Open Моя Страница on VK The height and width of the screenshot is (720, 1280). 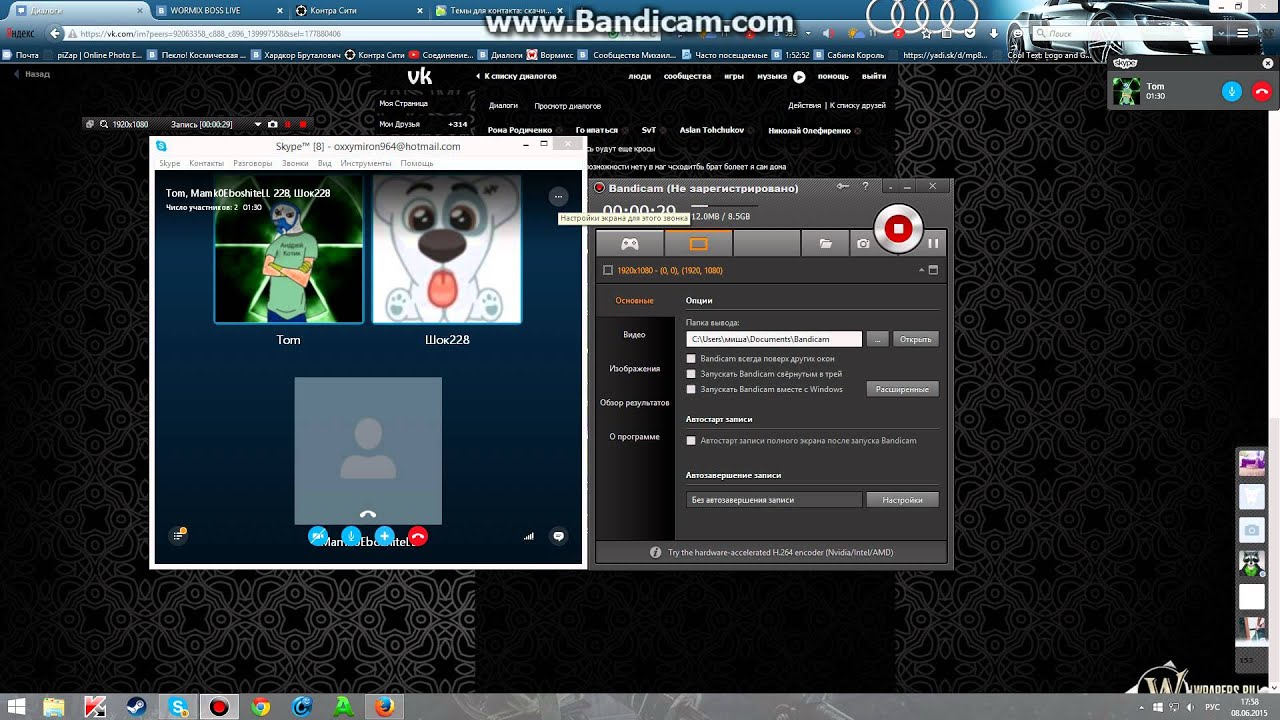(x=404, y=103)
